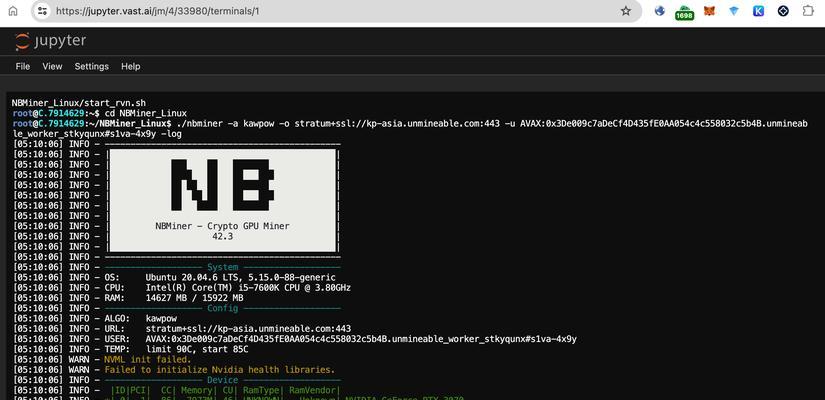This screenshot has height=400, width=825.
Task: Click the version number 42.3
Action: coord(223,236)
